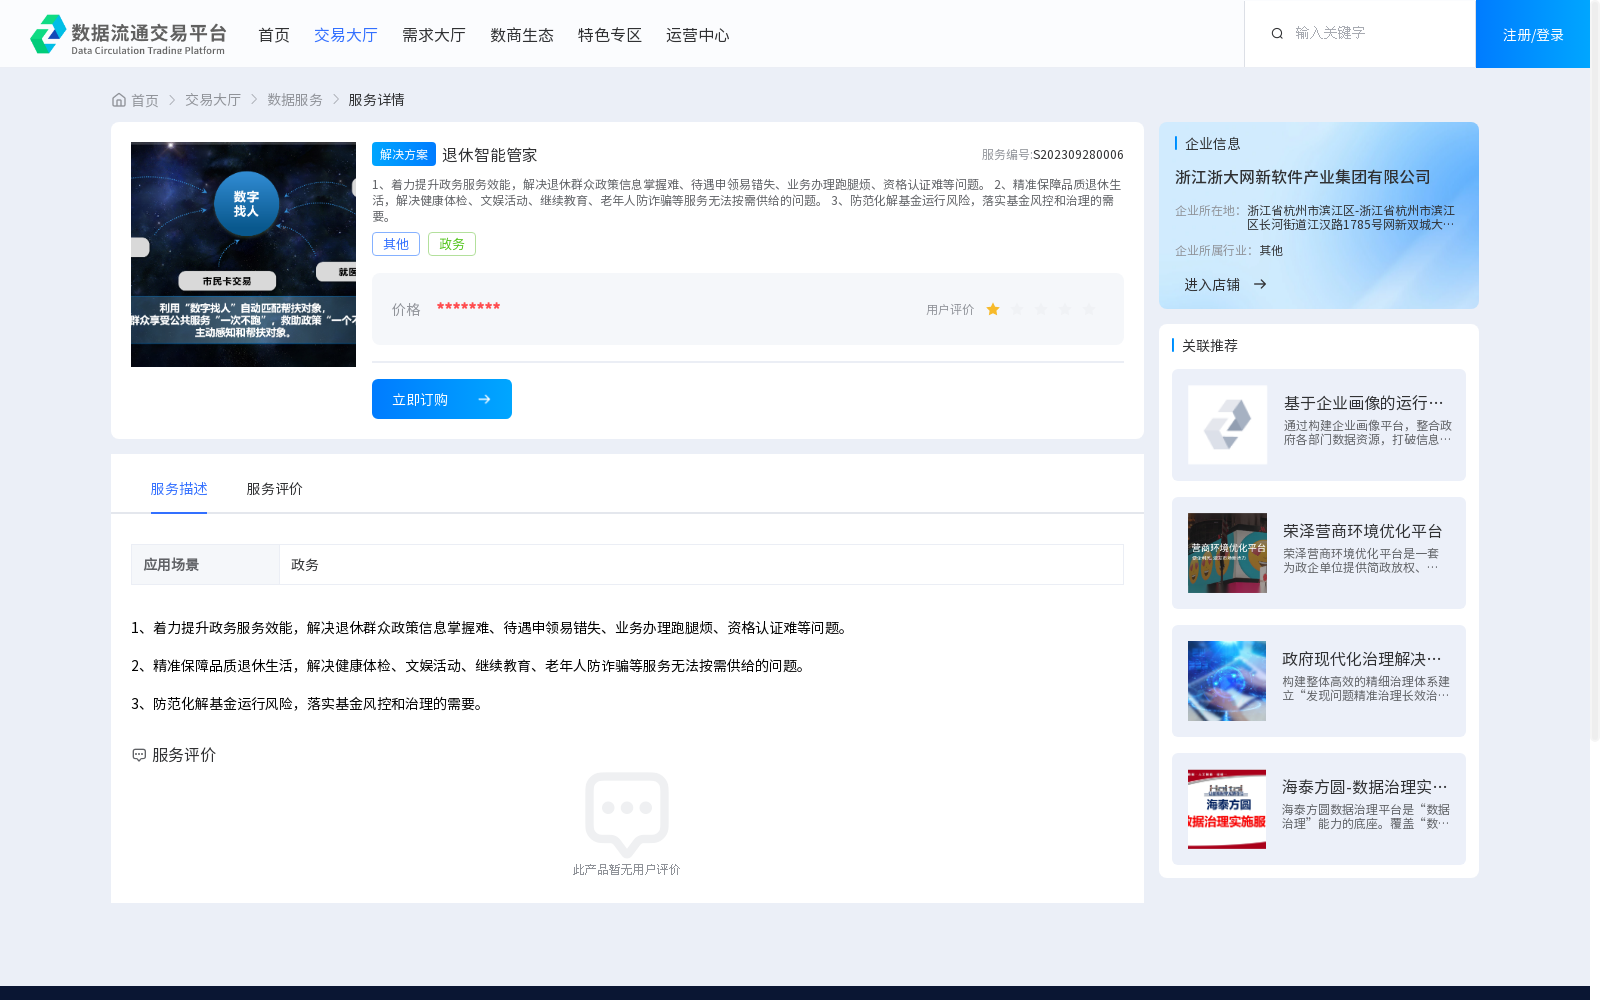
Task: Open thumbnail of 政府现代化治理 recommendation
Action: [x=1227, y=681]
